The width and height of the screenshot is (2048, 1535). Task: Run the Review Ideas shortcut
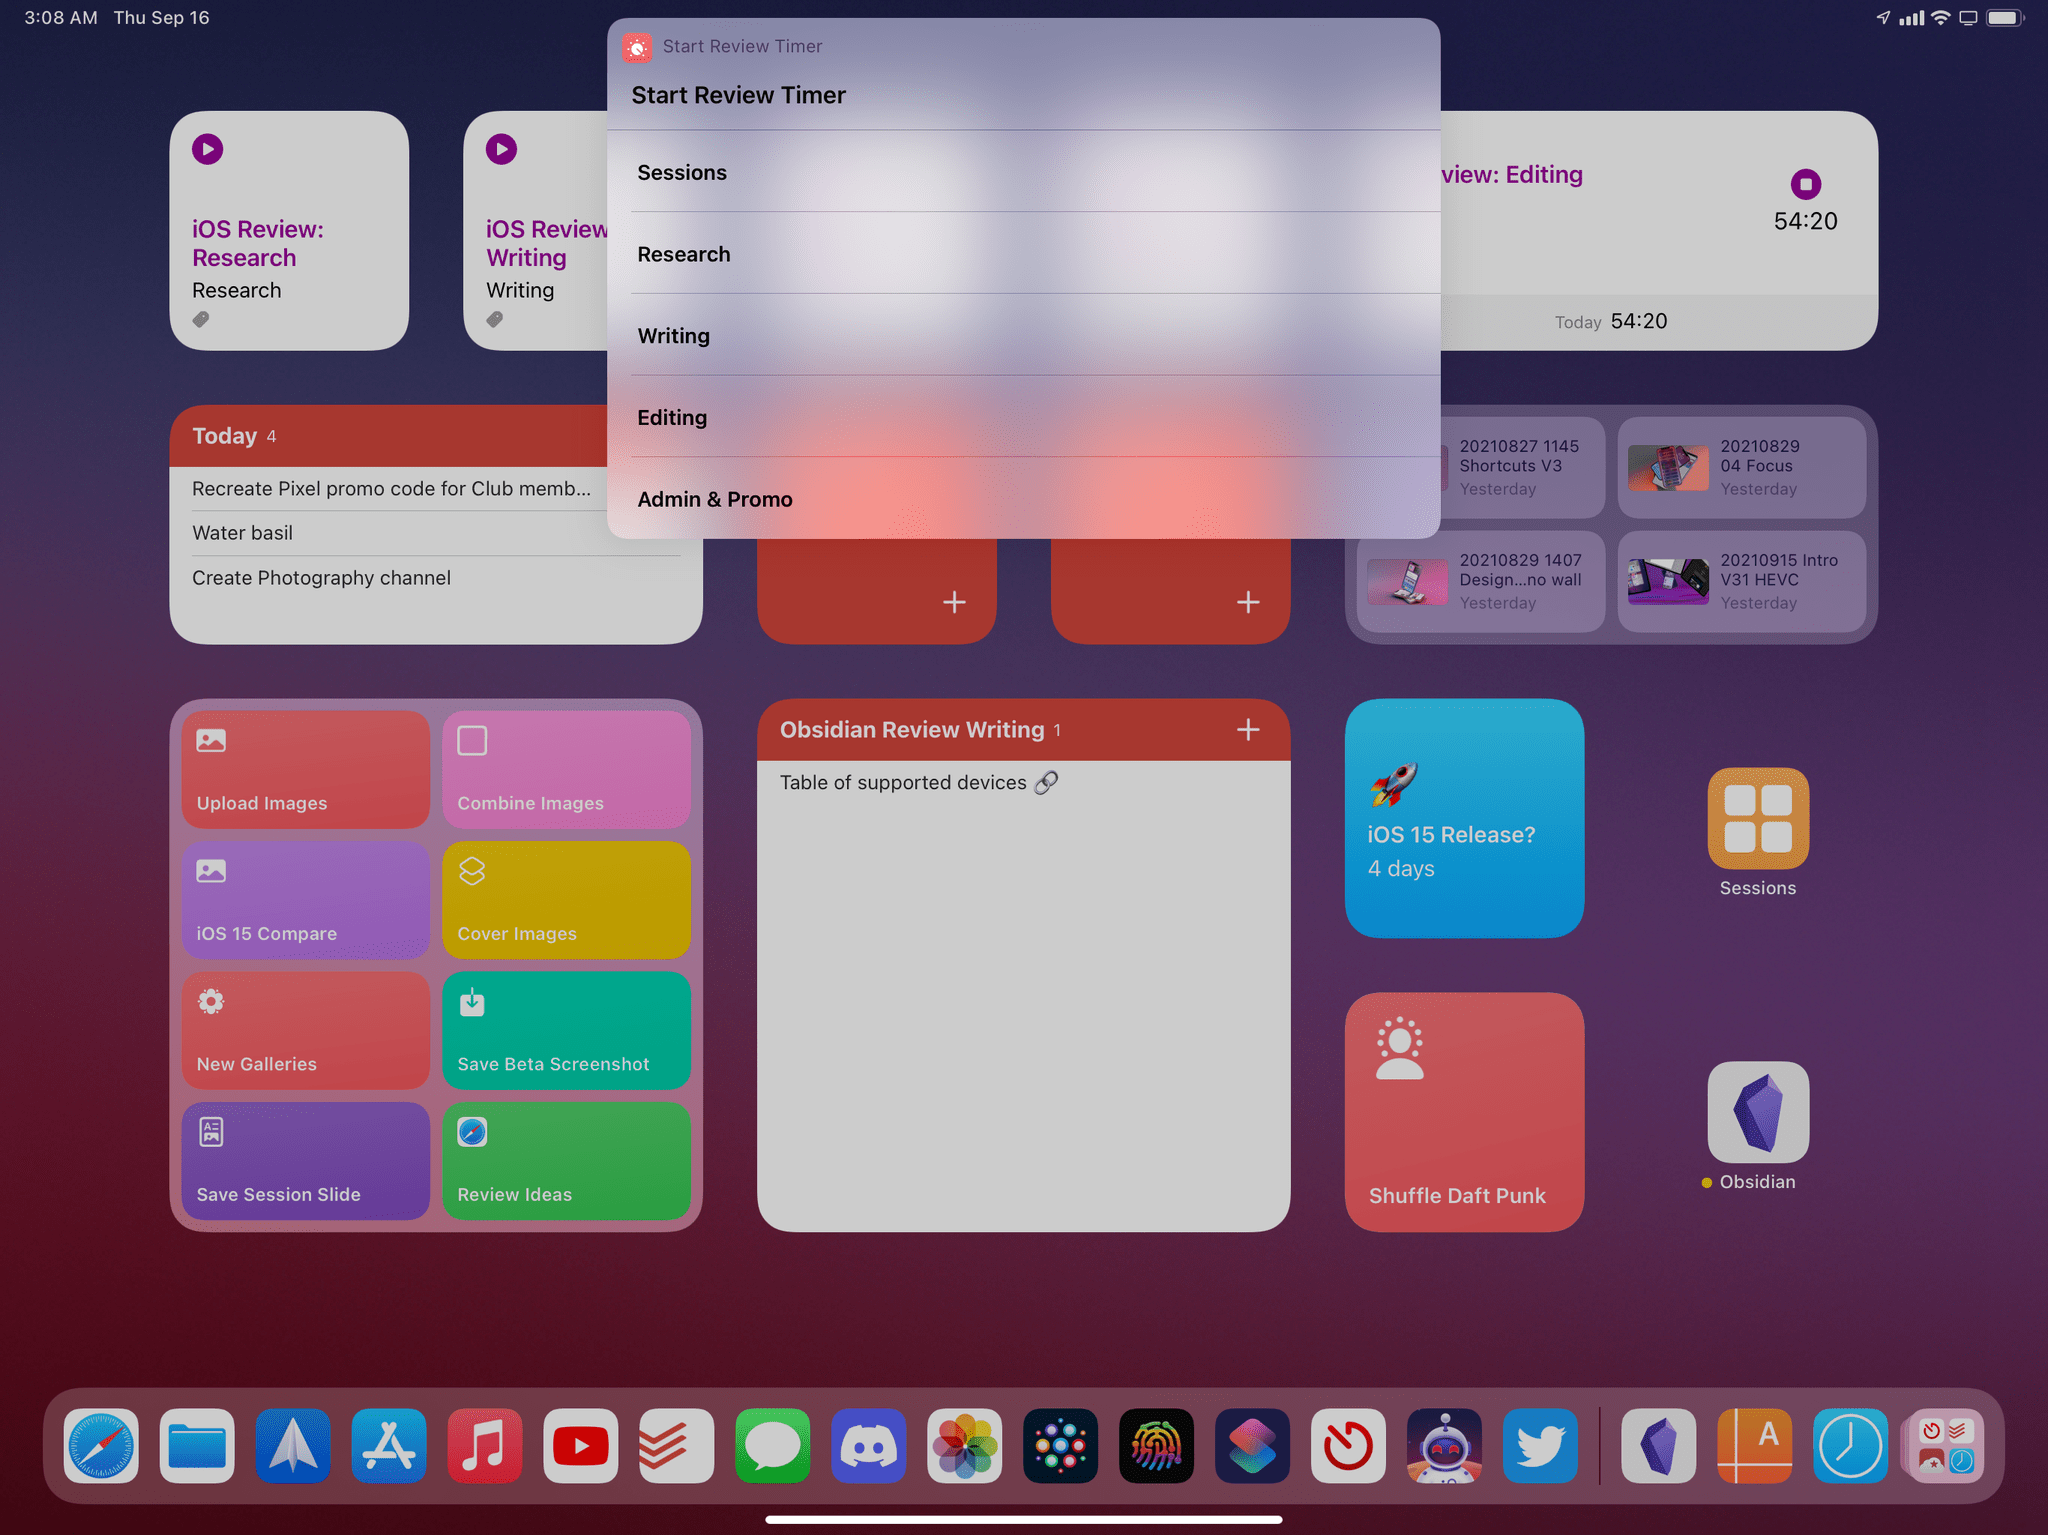(x=566, y=1161)
